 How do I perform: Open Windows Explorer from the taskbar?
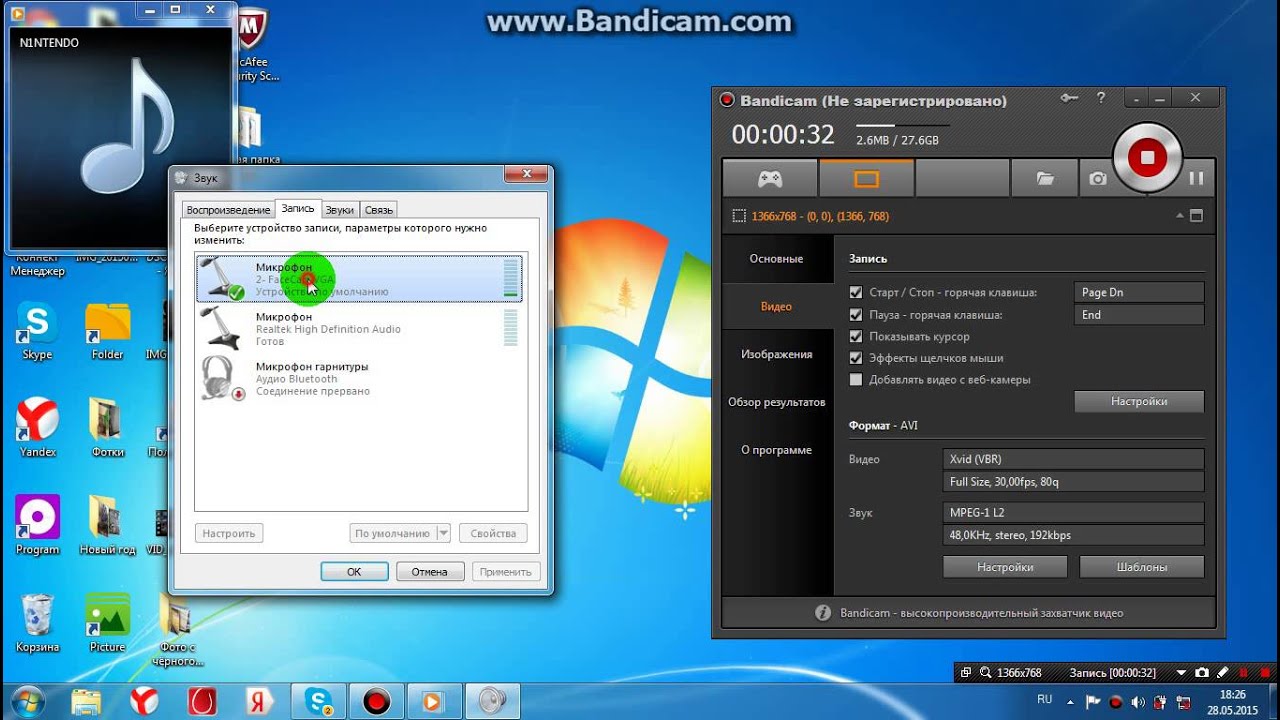(86, 701)
